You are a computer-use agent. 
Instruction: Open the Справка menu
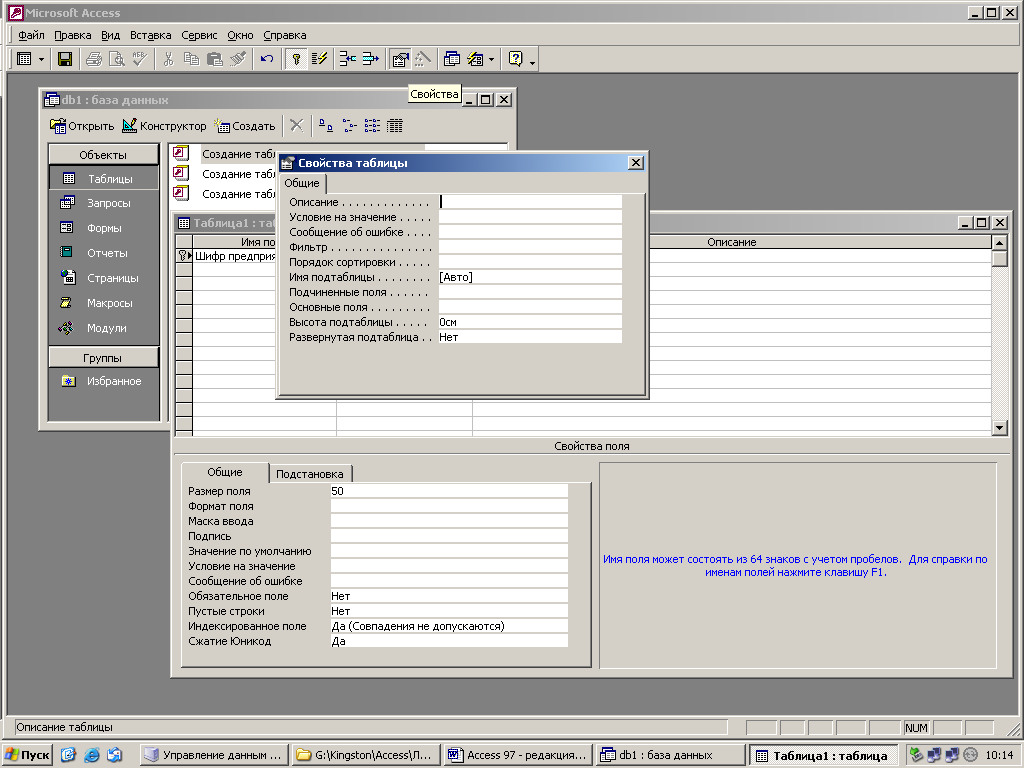tap(285, 35)
